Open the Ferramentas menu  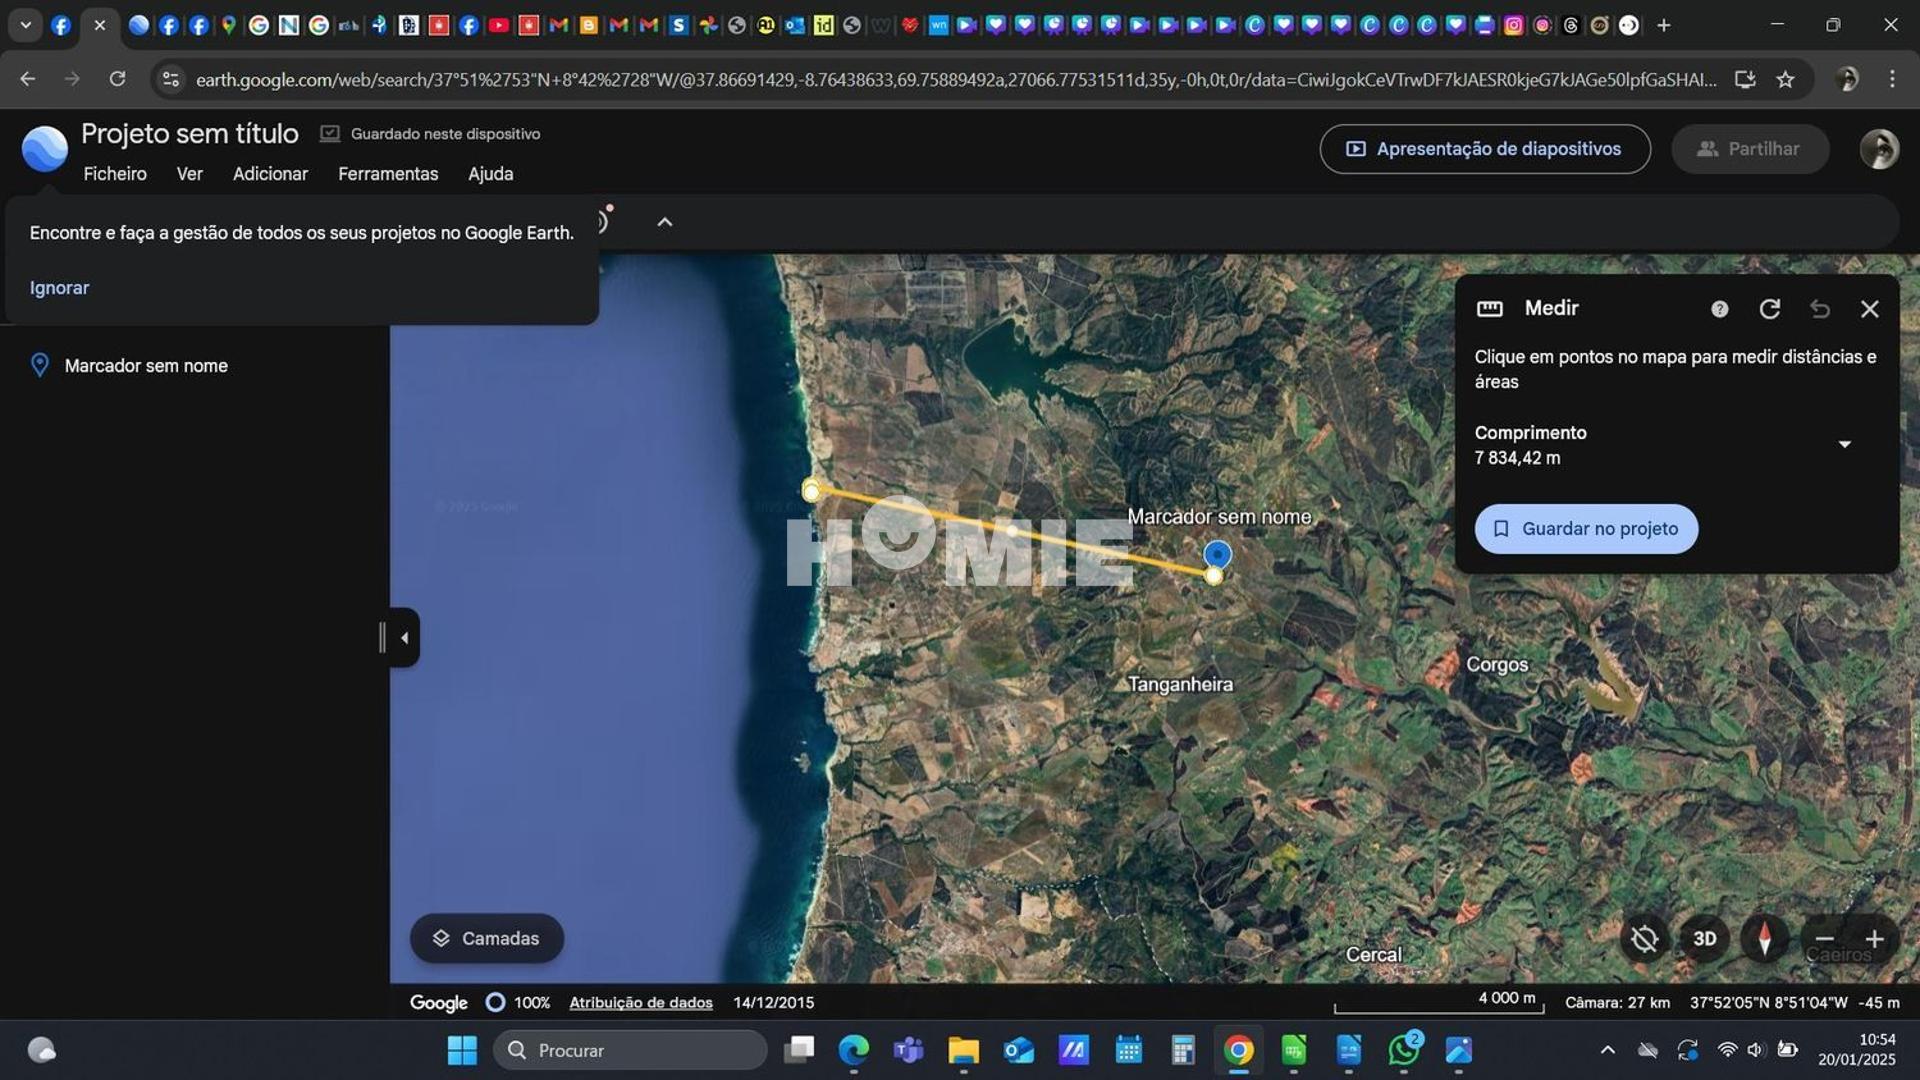click(x=388, y=174)
